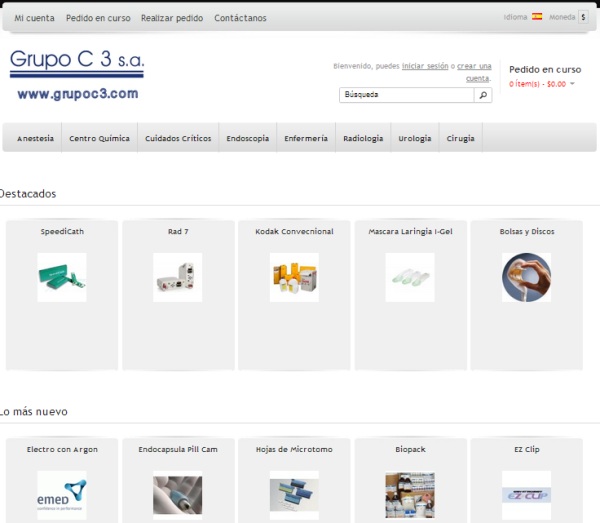
Task: Open the Centro Química category
Action: point(99,138)
